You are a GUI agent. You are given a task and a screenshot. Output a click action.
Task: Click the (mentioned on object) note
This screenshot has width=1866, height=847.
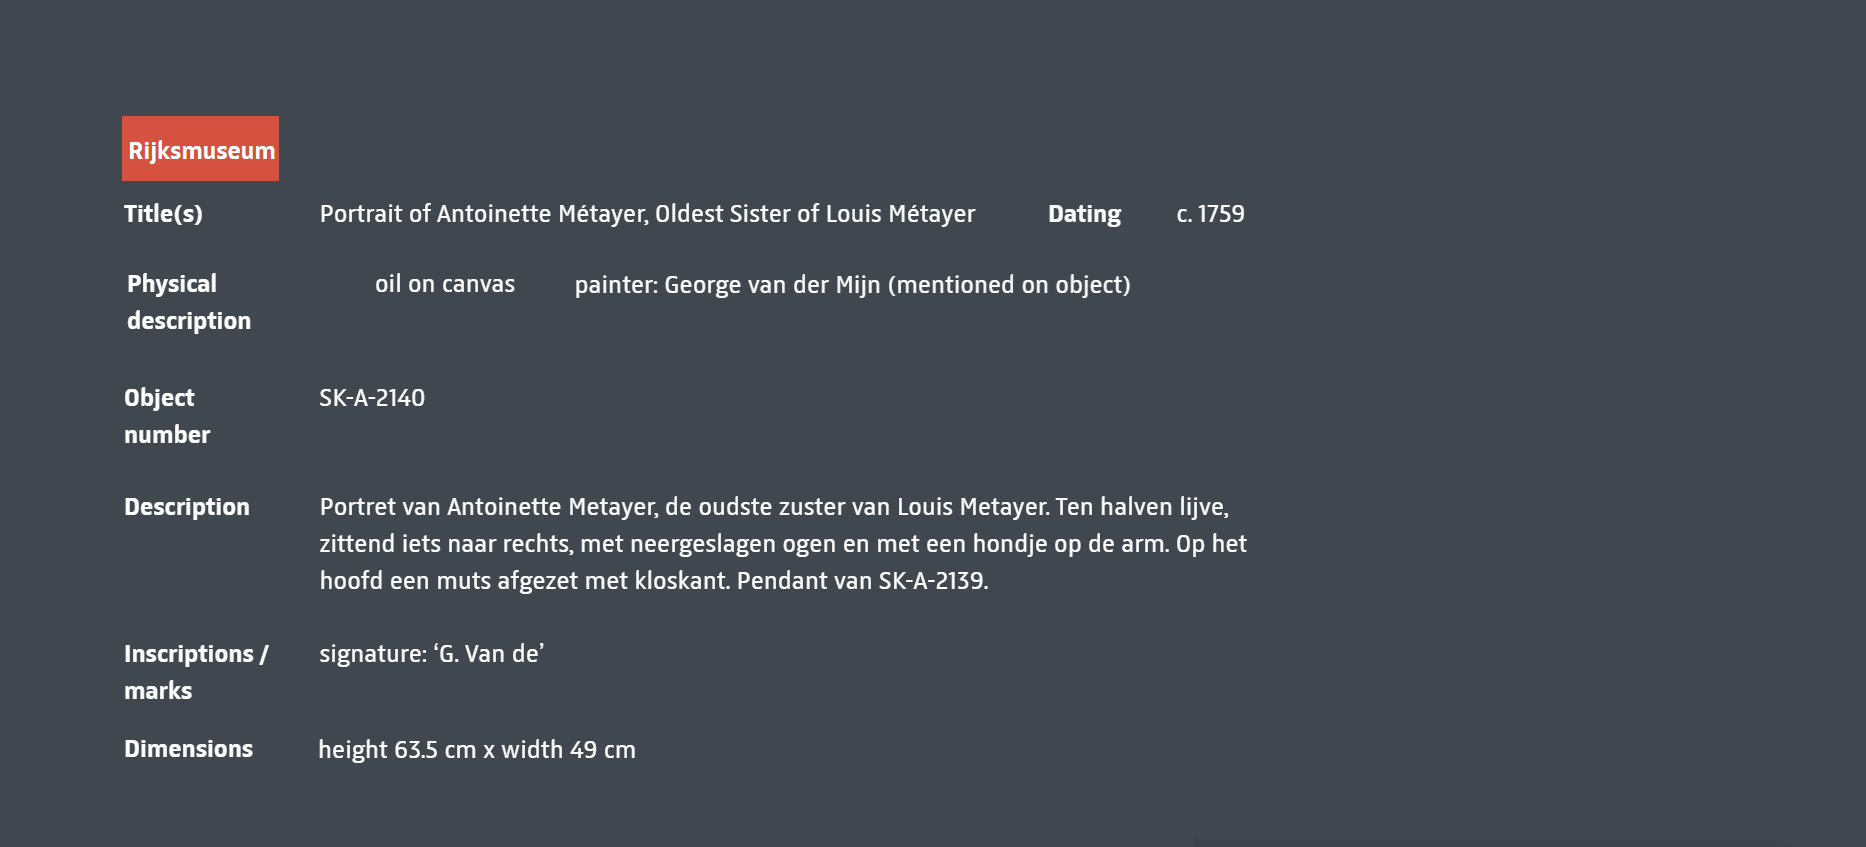(x=1009, y=285)
